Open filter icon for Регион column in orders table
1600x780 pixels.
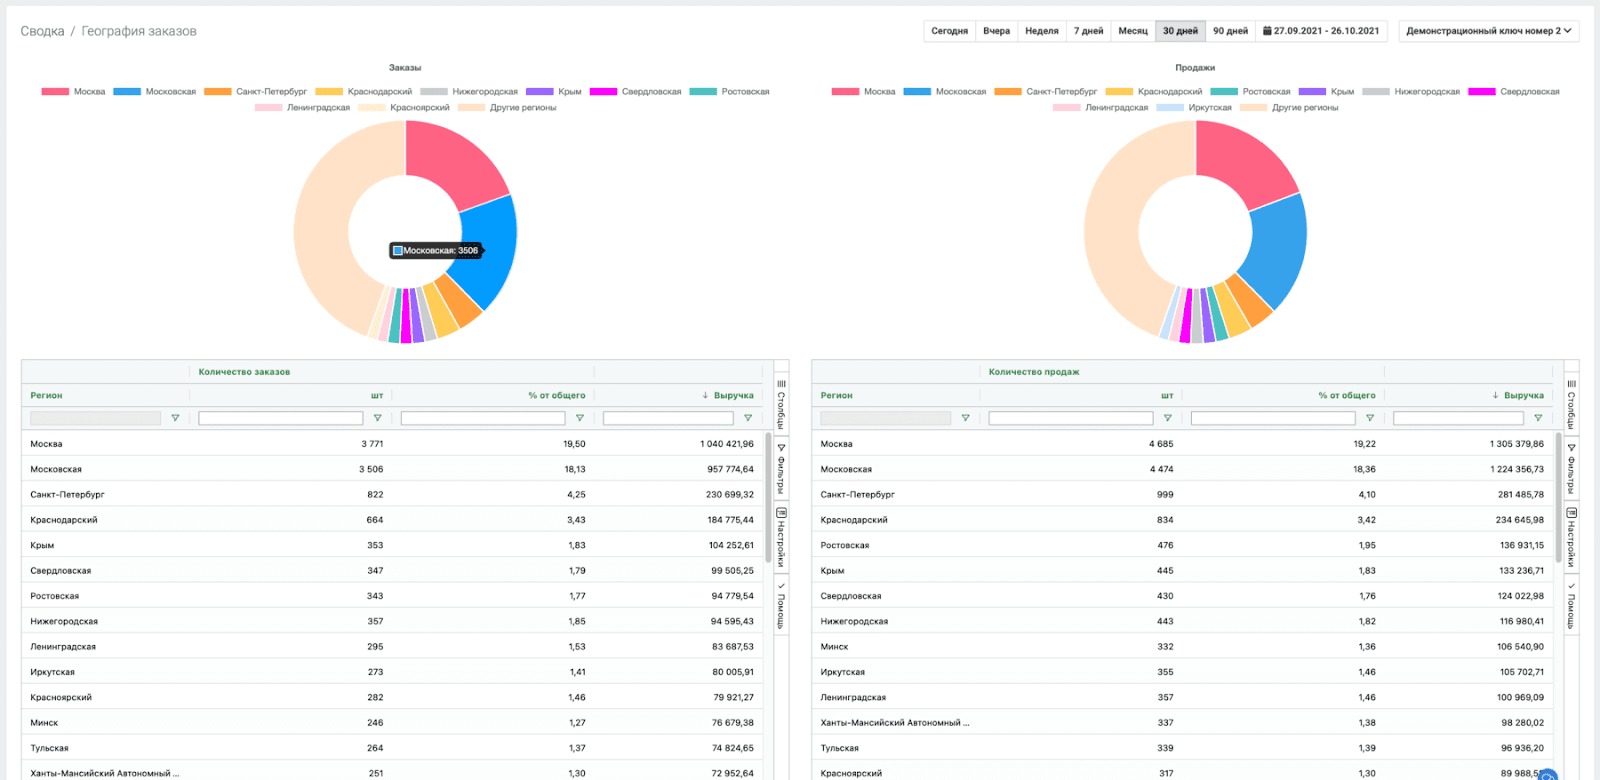175,418
